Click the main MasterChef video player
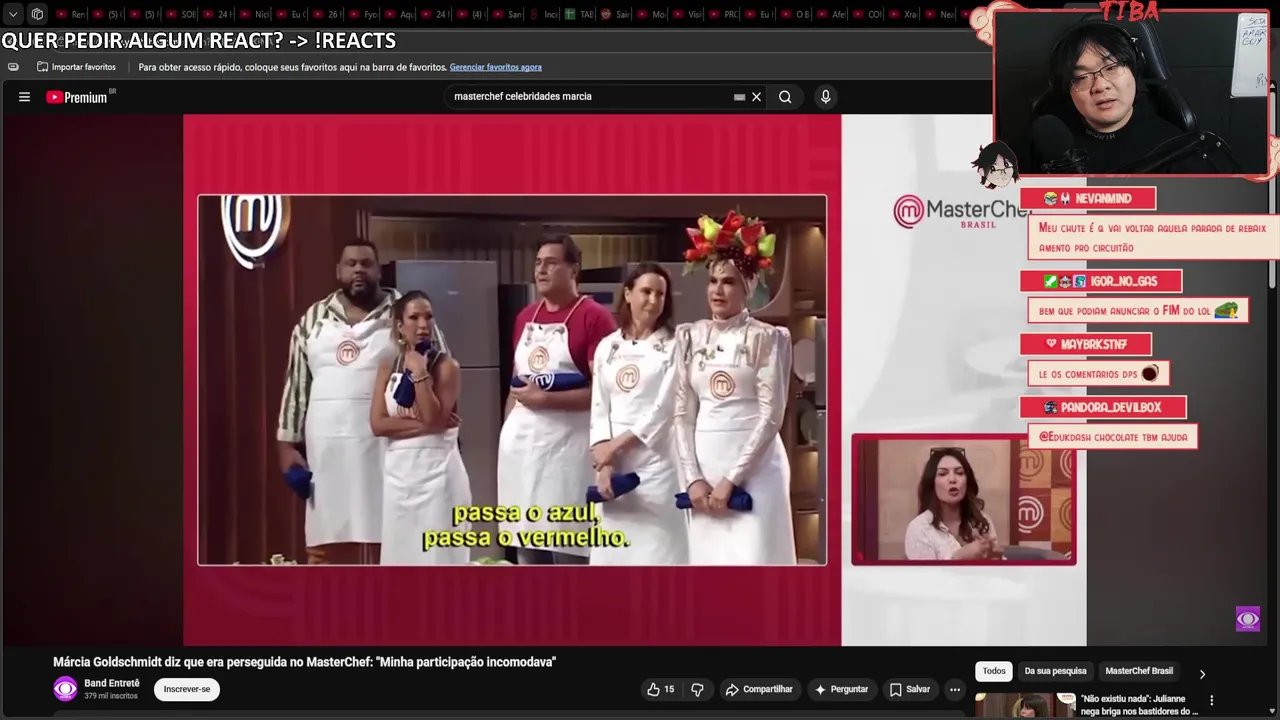The image size is (1280, 720). (x=512, y=380)
